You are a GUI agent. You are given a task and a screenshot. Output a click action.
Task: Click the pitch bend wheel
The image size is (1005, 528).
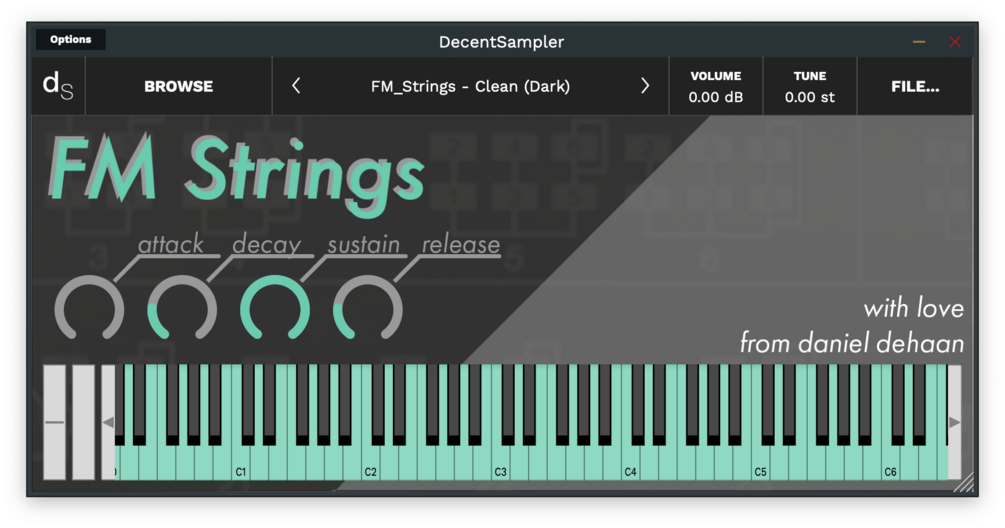click(54, 422)
